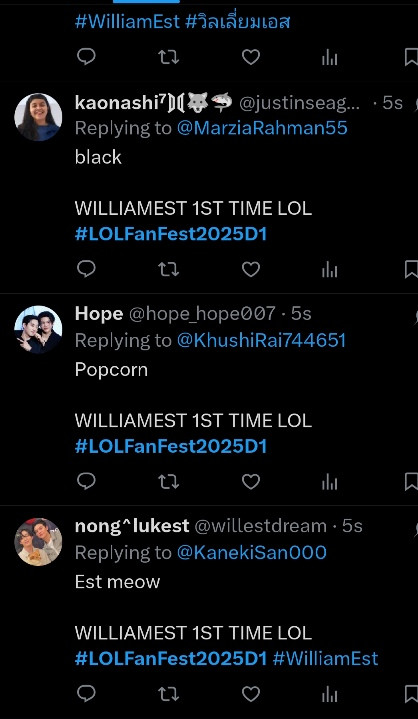Like kaonashi's "black" tweet
This screenshot has height=719, width=418.
pos(251,269)
